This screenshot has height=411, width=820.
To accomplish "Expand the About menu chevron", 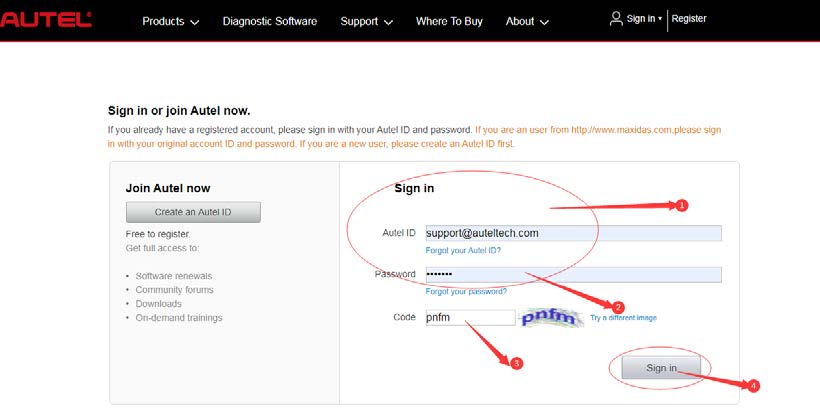I will (x=544, y=22).
